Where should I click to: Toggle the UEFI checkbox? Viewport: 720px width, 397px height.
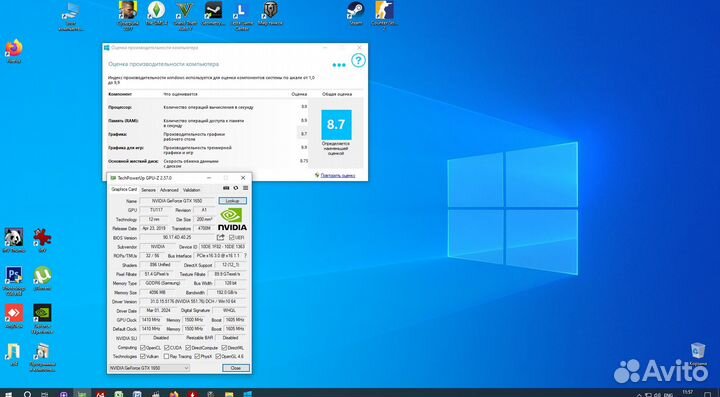(232, 237)
